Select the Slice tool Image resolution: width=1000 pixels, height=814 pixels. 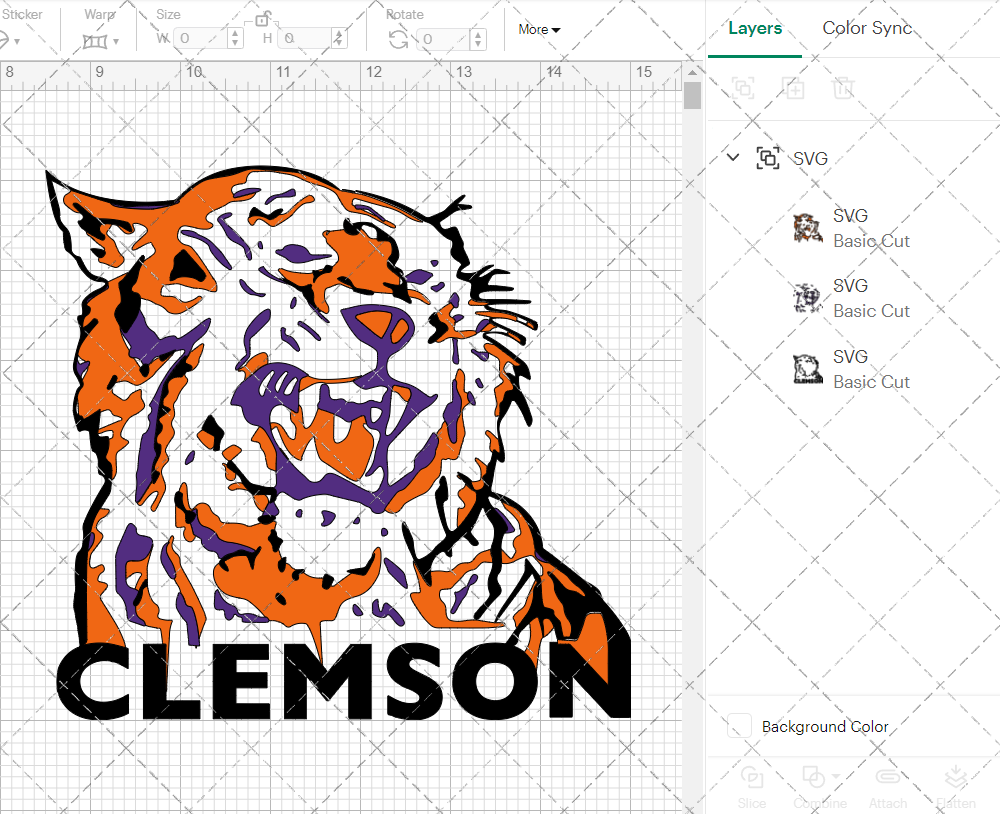752,785
